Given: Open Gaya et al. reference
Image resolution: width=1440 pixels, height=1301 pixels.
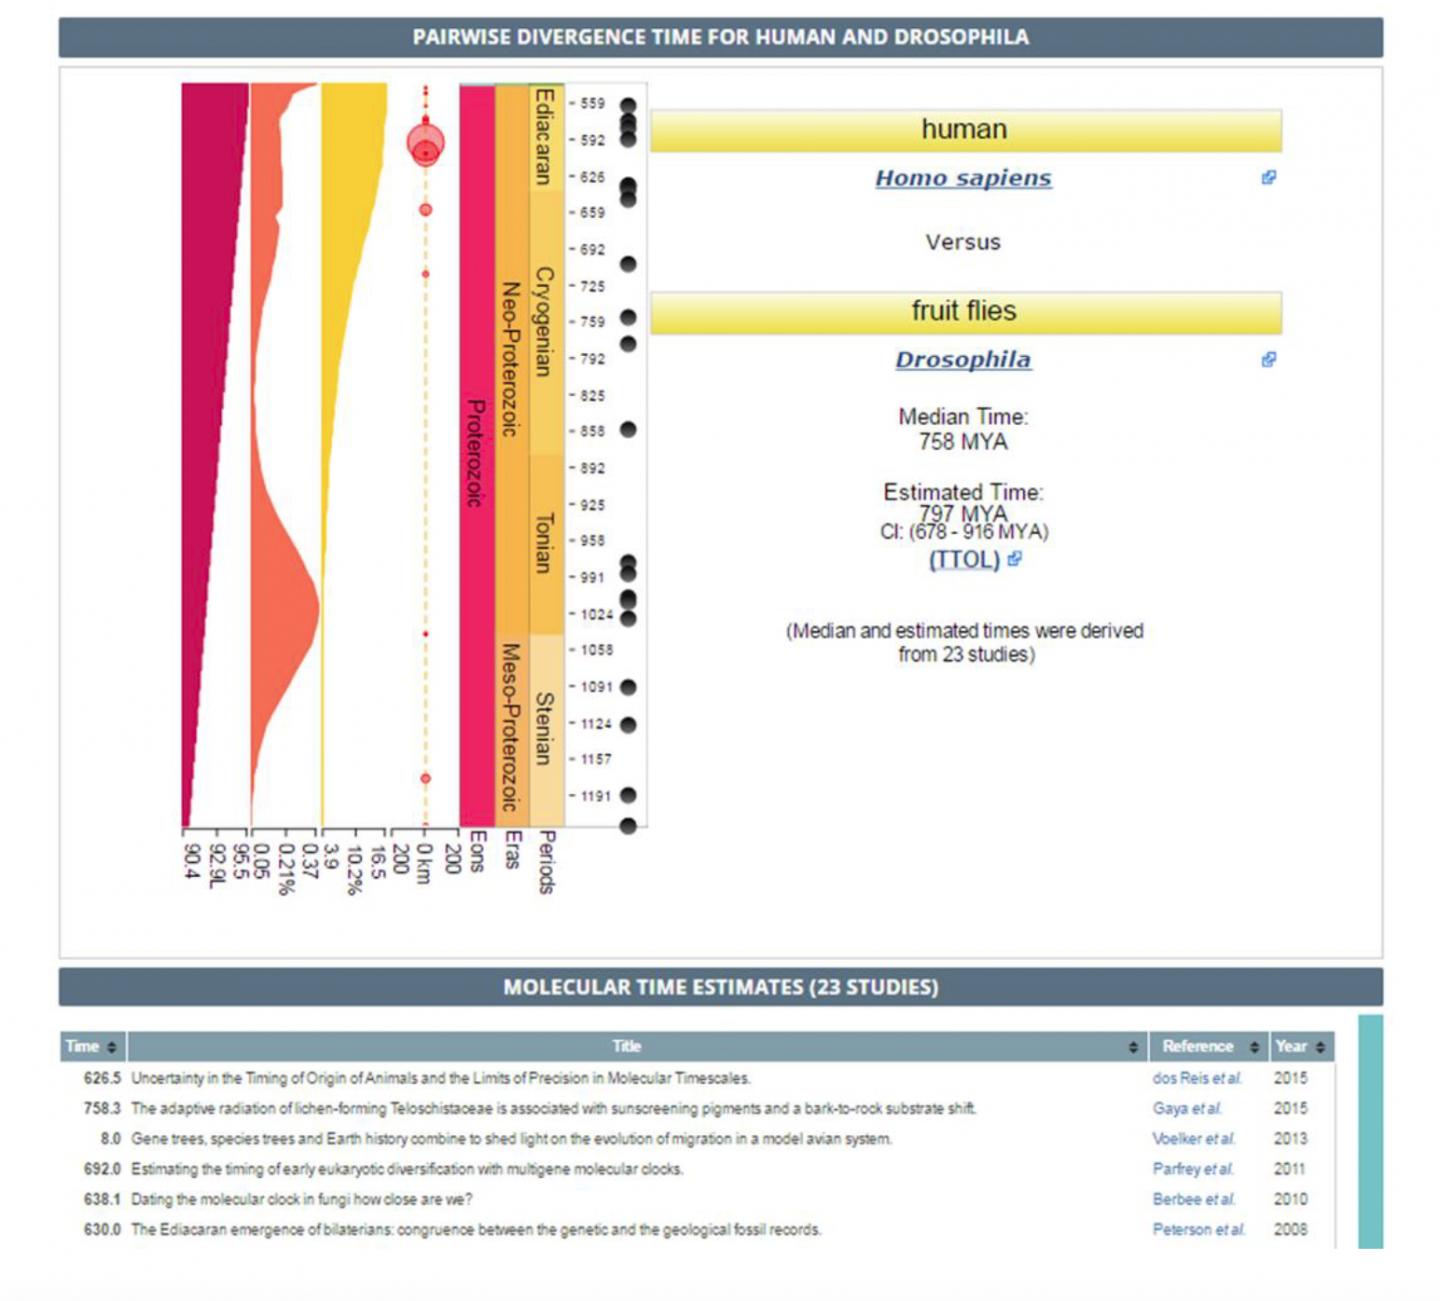Looking at the screenshot, I should pyautogui.click(x=1189, y=1108).
